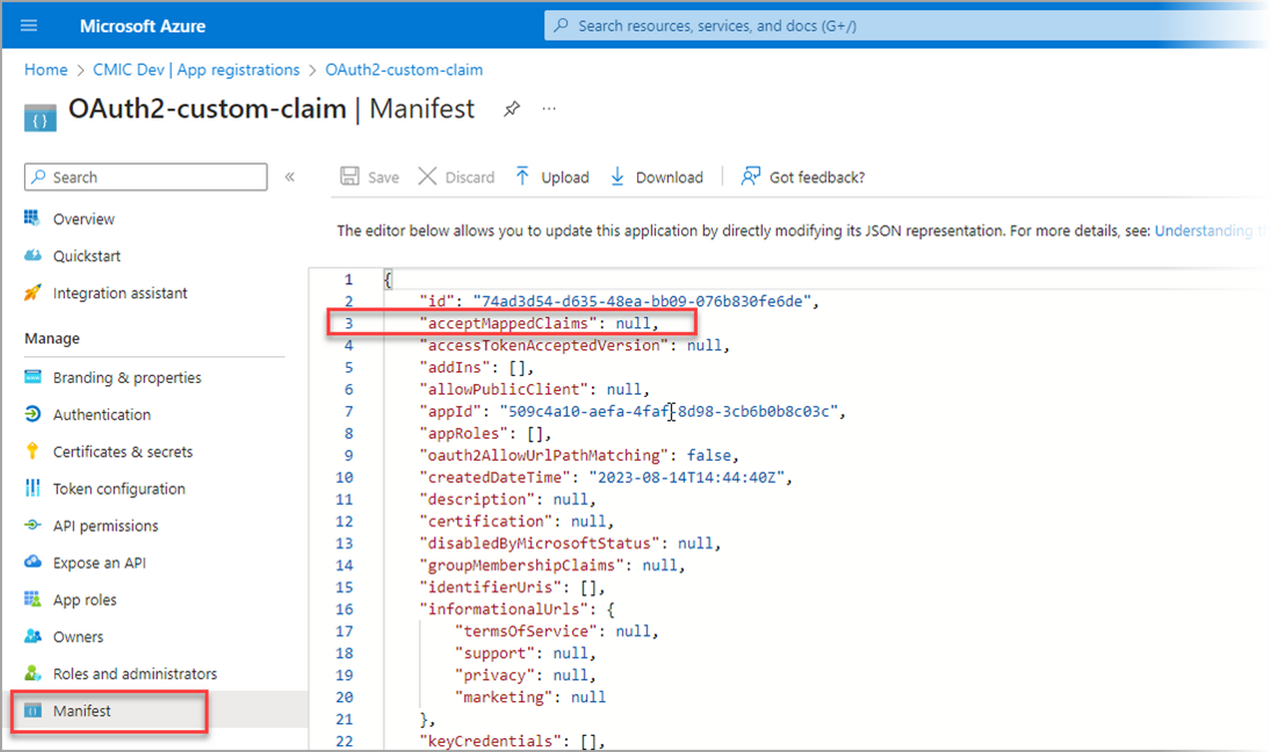Open the Expose an API page

99,563
